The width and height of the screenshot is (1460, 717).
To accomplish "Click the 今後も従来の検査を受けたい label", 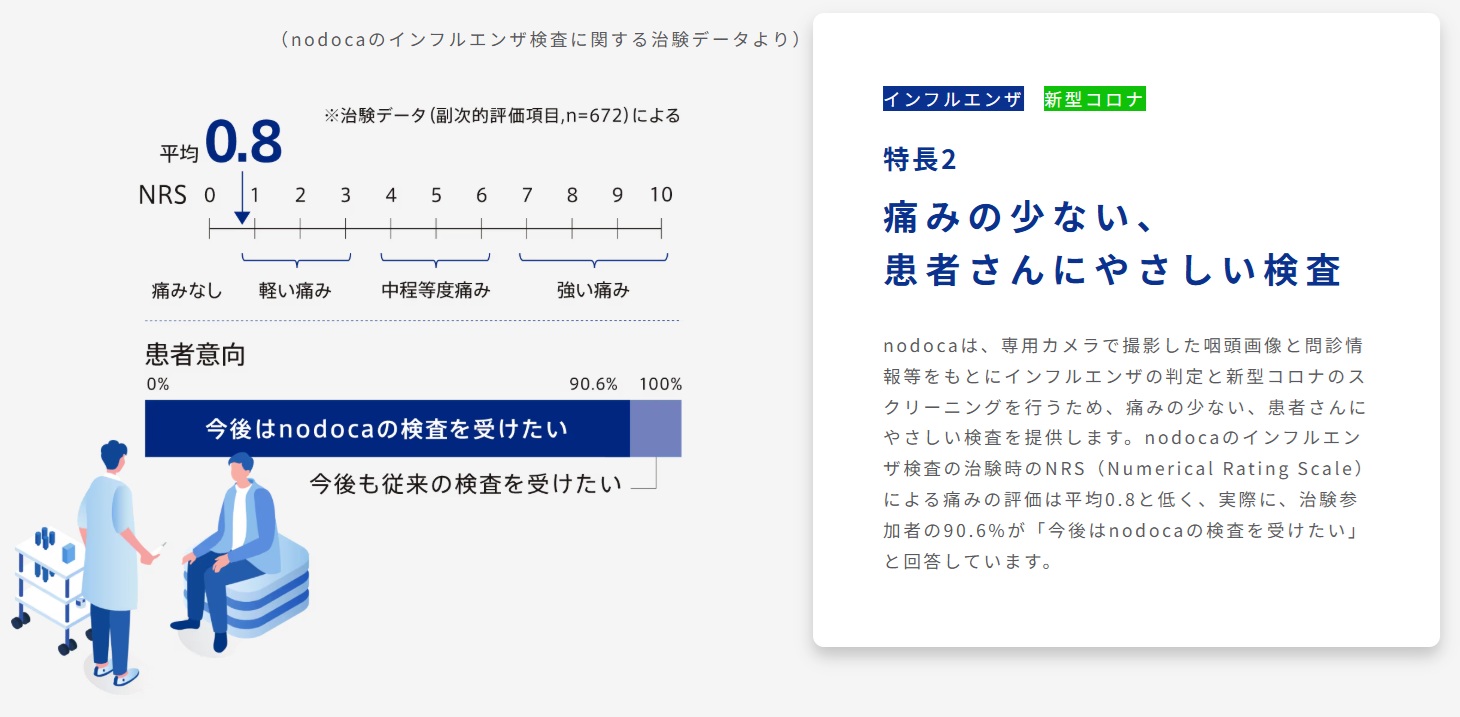I will point(465,484).
